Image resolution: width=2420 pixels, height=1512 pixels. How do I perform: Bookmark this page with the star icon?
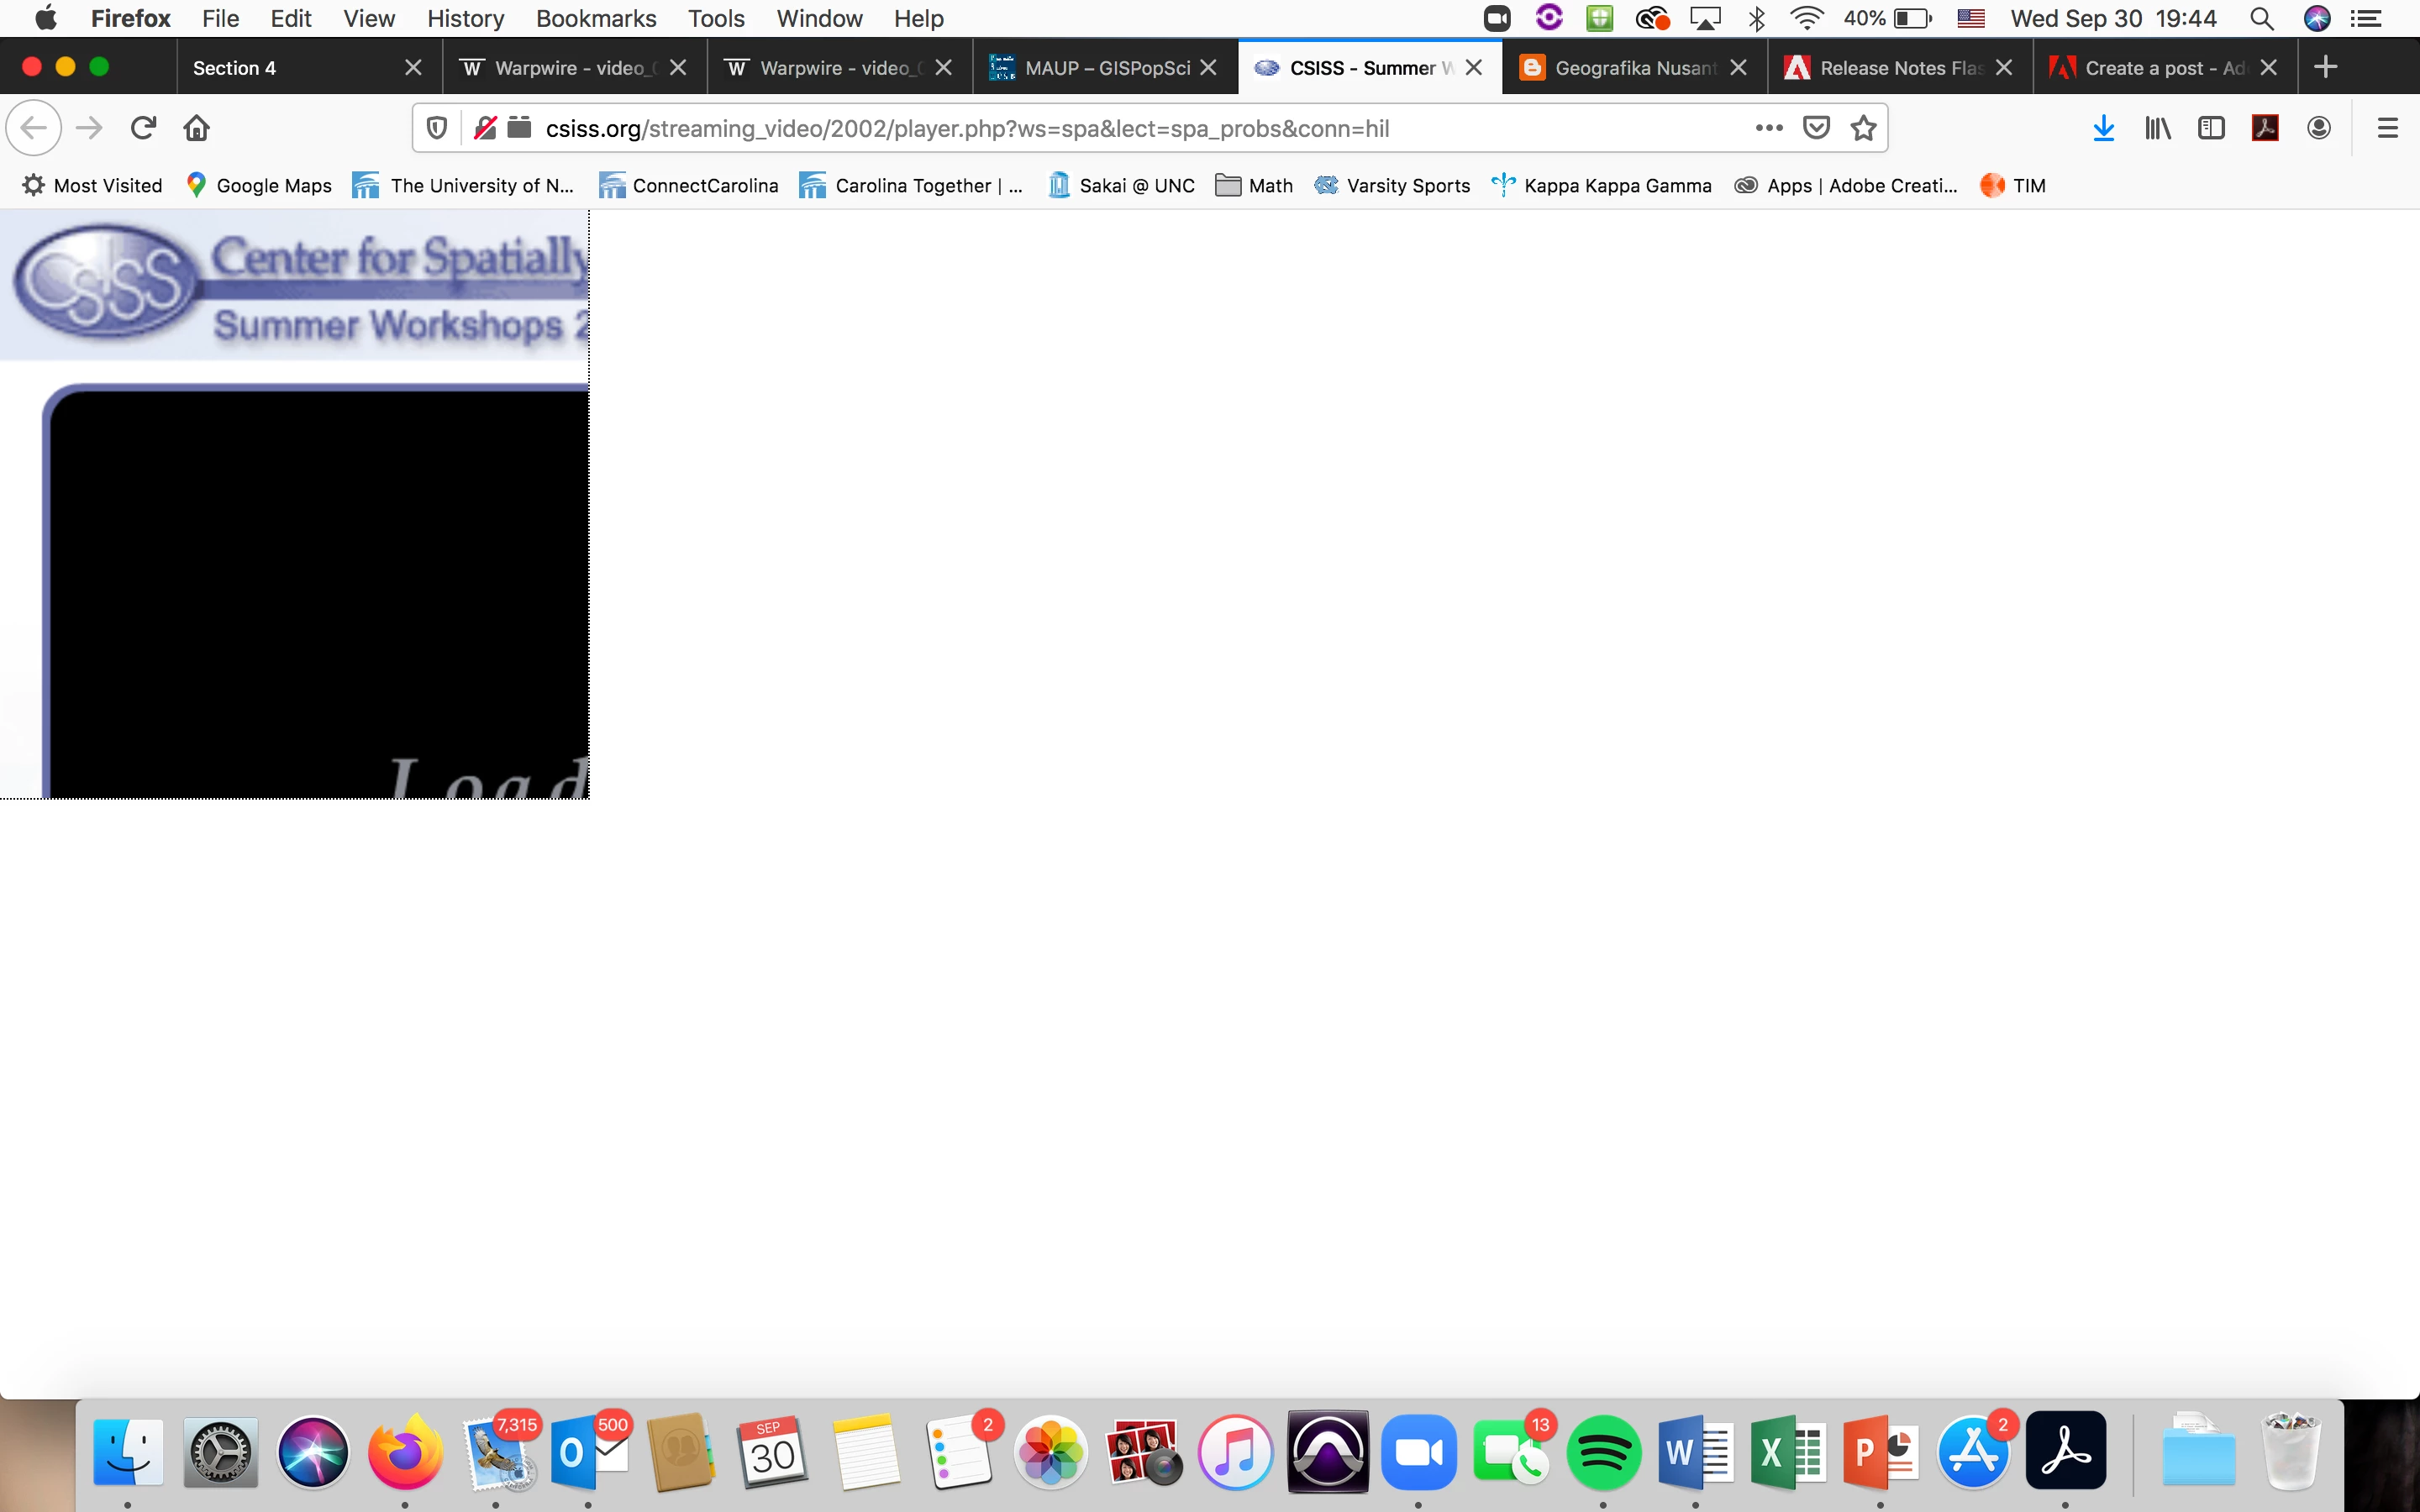1863,128
